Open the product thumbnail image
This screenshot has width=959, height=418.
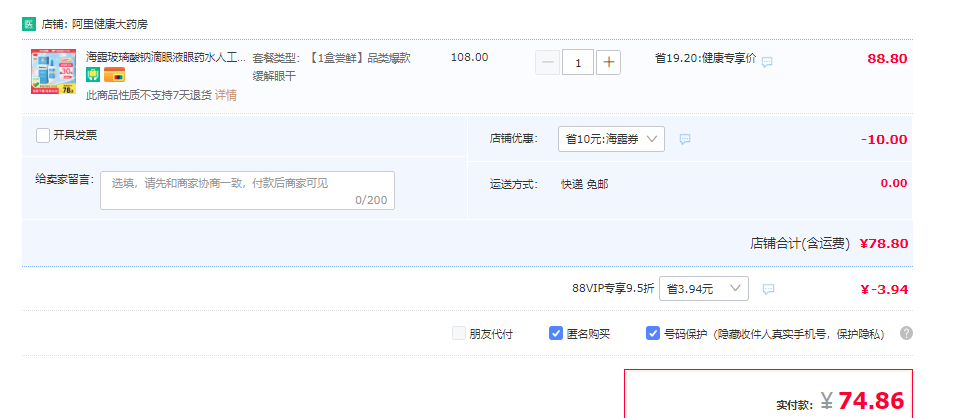point(54,72)
